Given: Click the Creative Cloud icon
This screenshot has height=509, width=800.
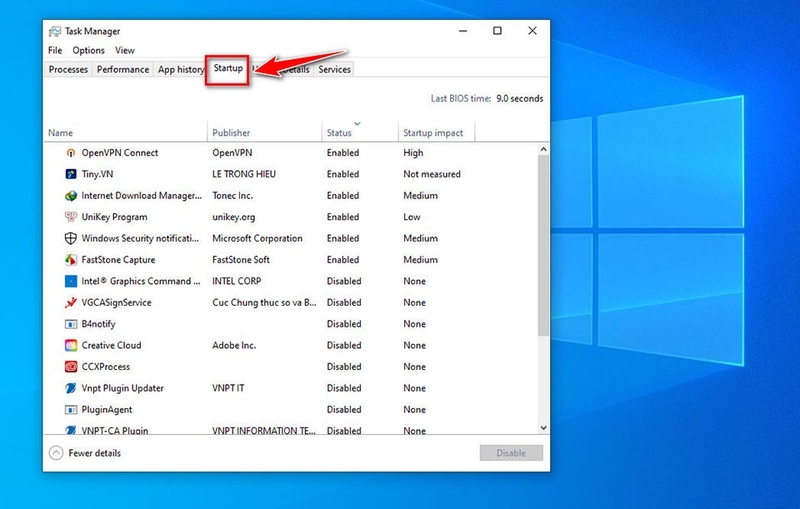Looking at the screenshot, I should [x=71, y=345].
